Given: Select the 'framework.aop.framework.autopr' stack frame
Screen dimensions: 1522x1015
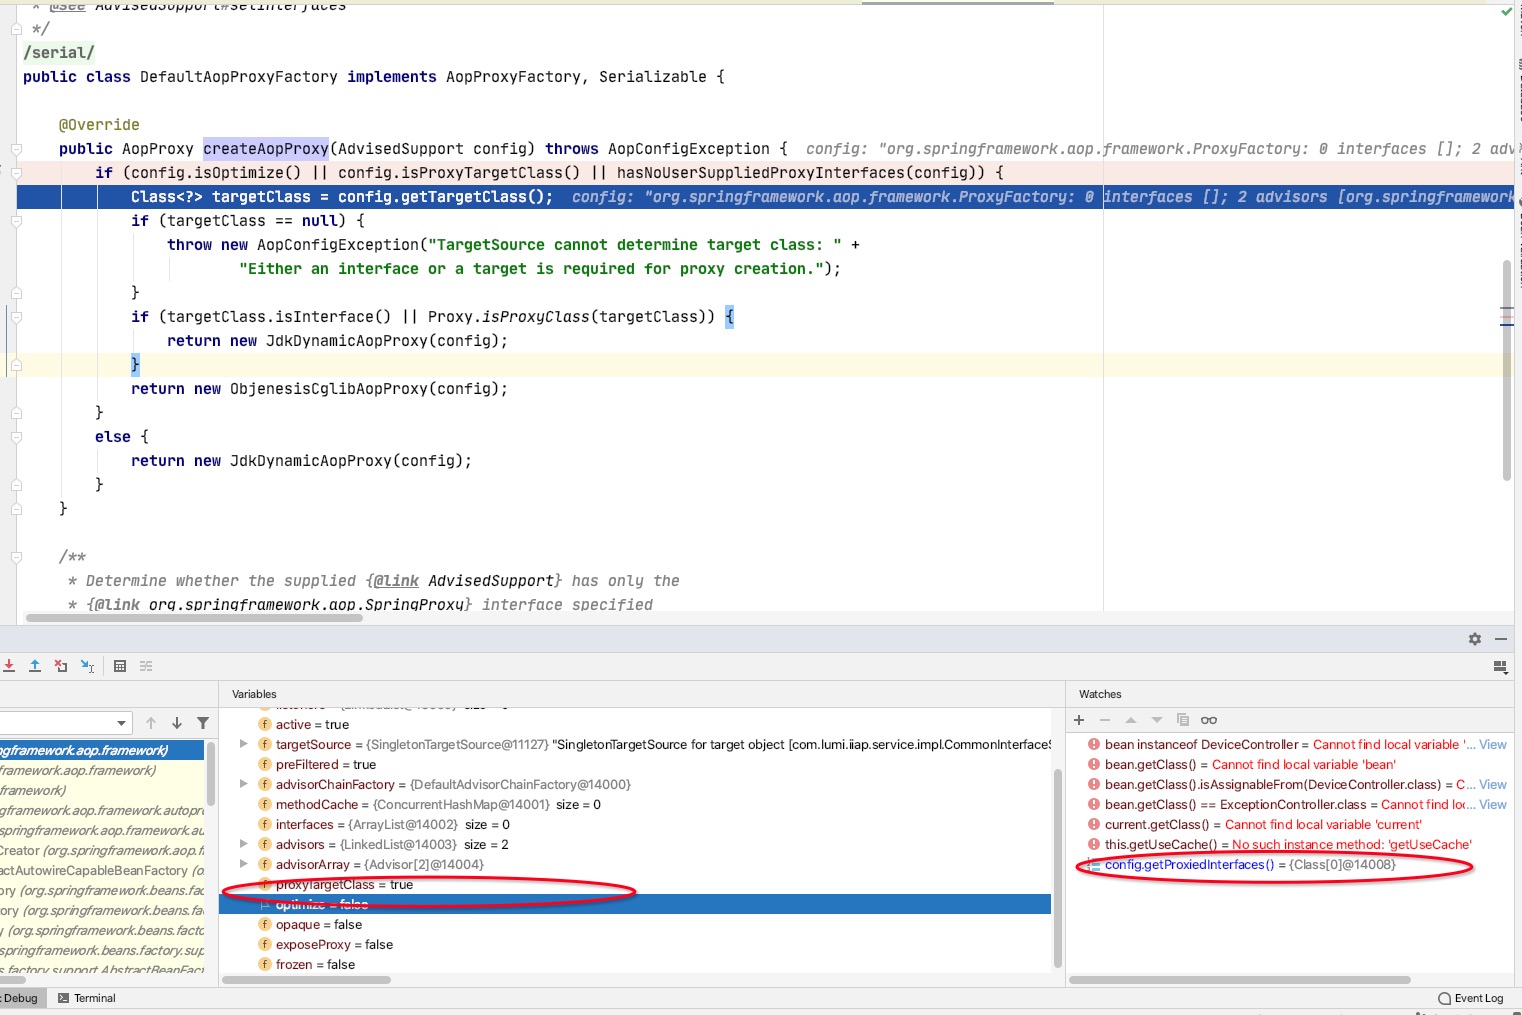Looking at the screenshot, I should click(102, 810).
